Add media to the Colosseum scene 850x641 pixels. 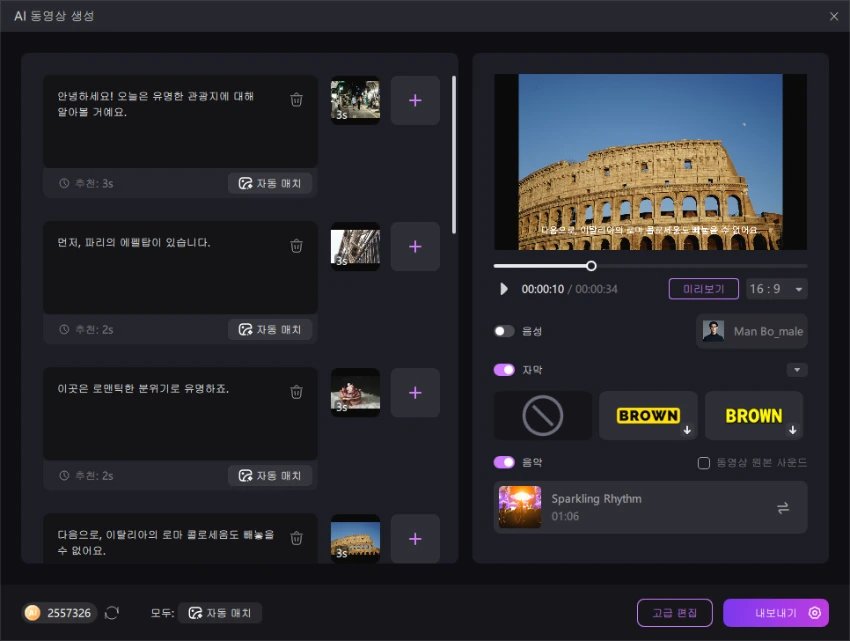(415, 539)
